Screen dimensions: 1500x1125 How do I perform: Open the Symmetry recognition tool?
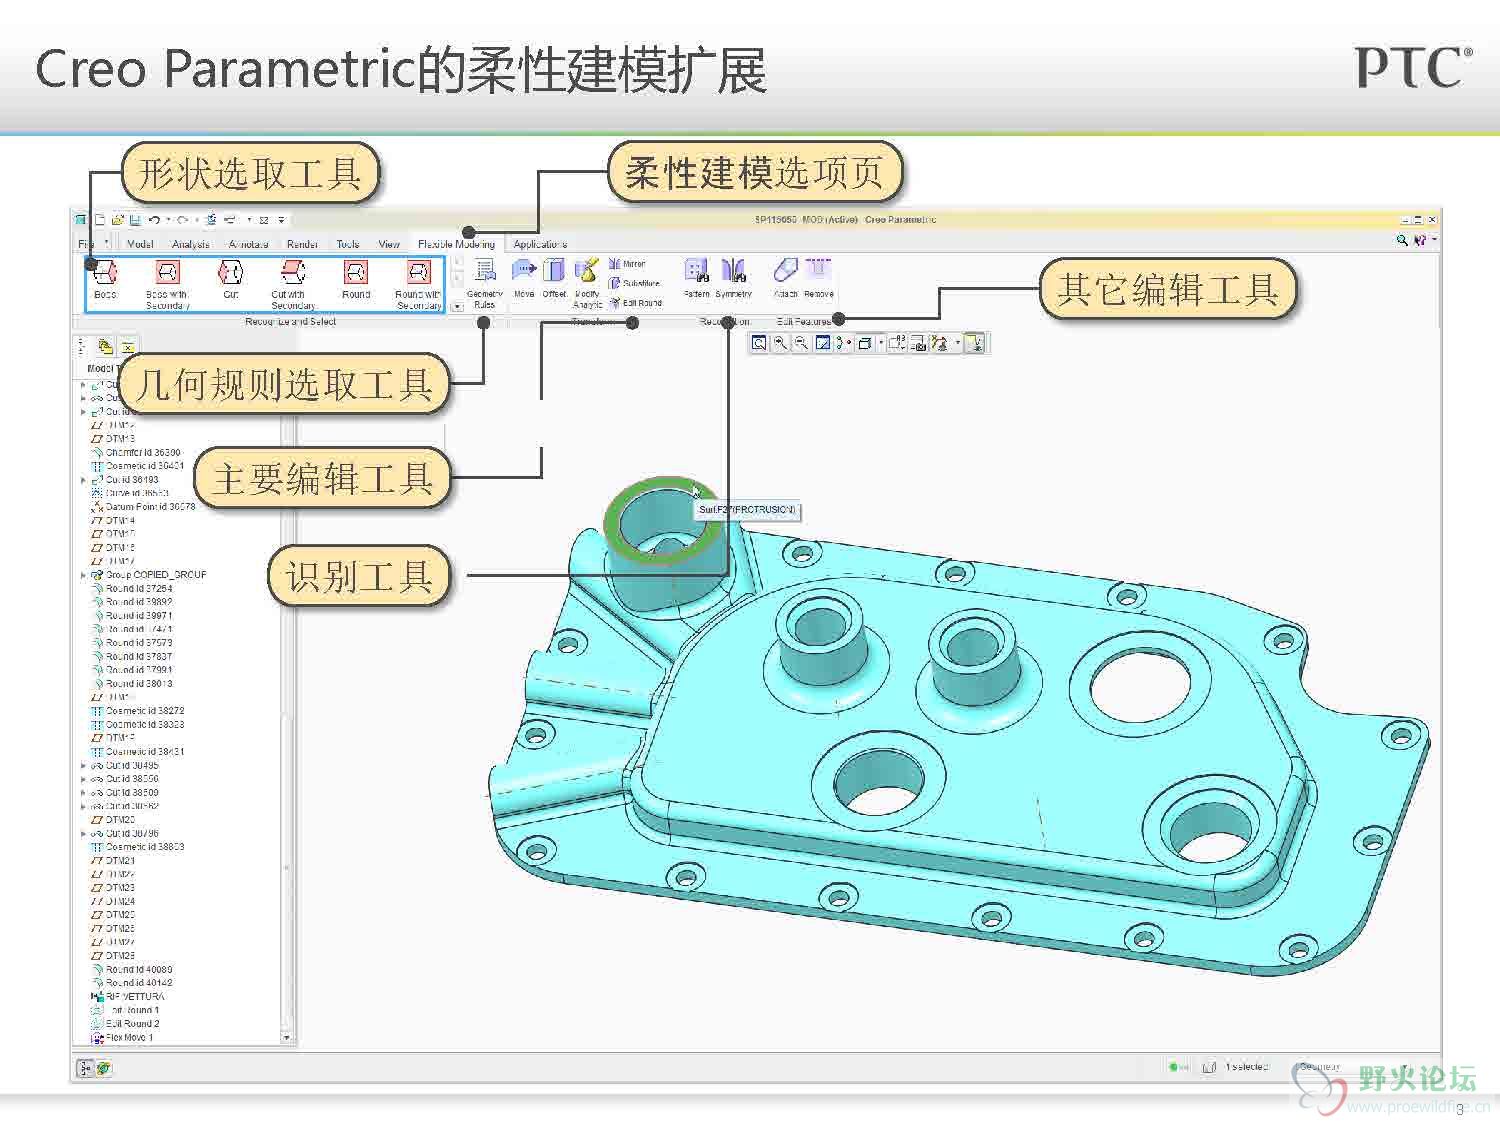coord(733,278)
